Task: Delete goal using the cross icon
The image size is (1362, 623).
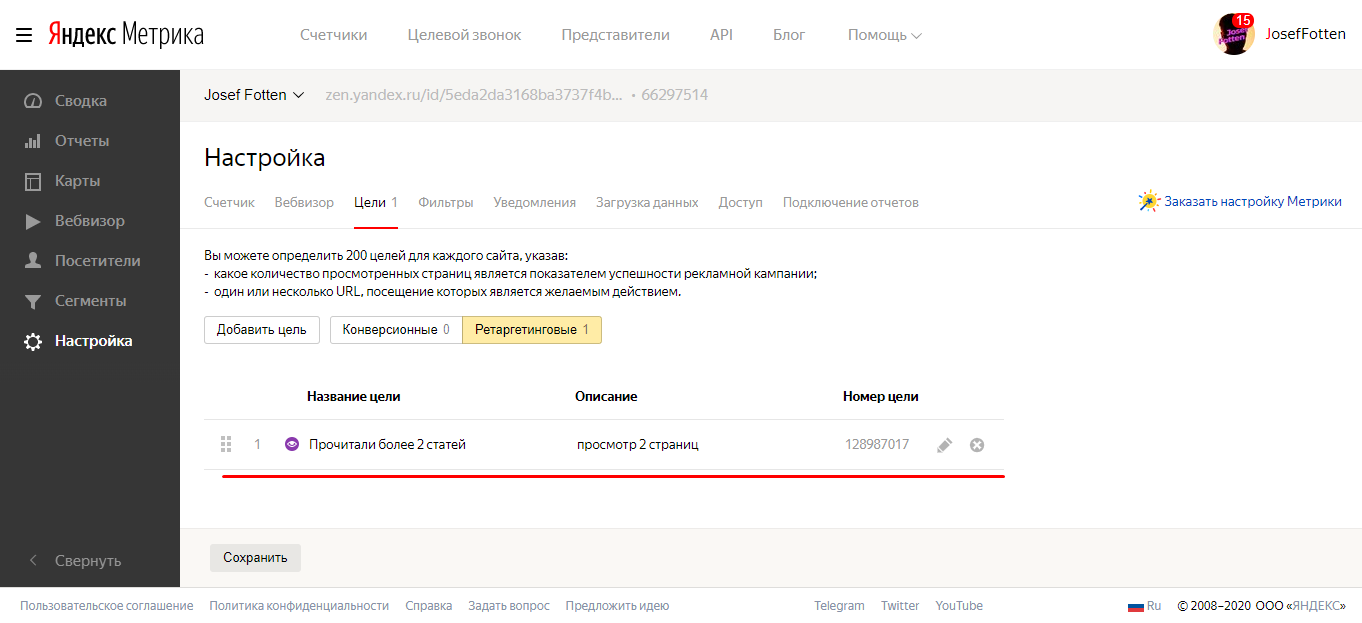Action: (x=977, y=445)
